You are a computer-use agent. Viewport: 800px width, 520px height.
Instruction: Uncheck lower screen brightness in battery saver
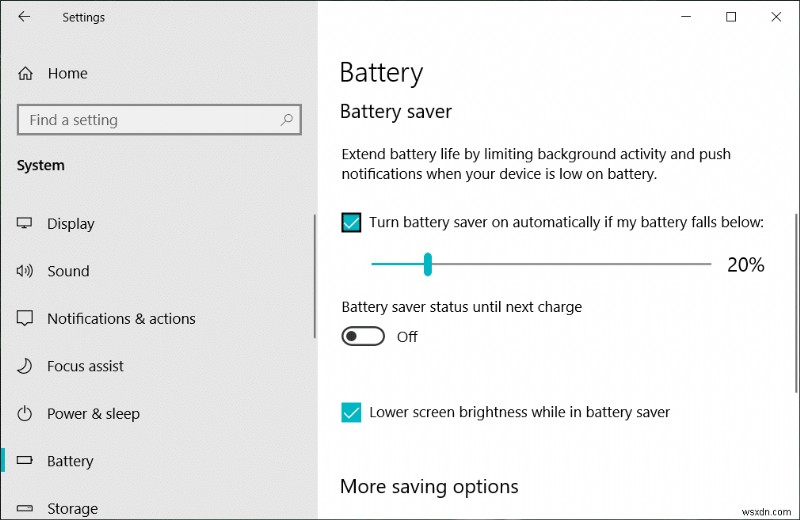point(351,412)
